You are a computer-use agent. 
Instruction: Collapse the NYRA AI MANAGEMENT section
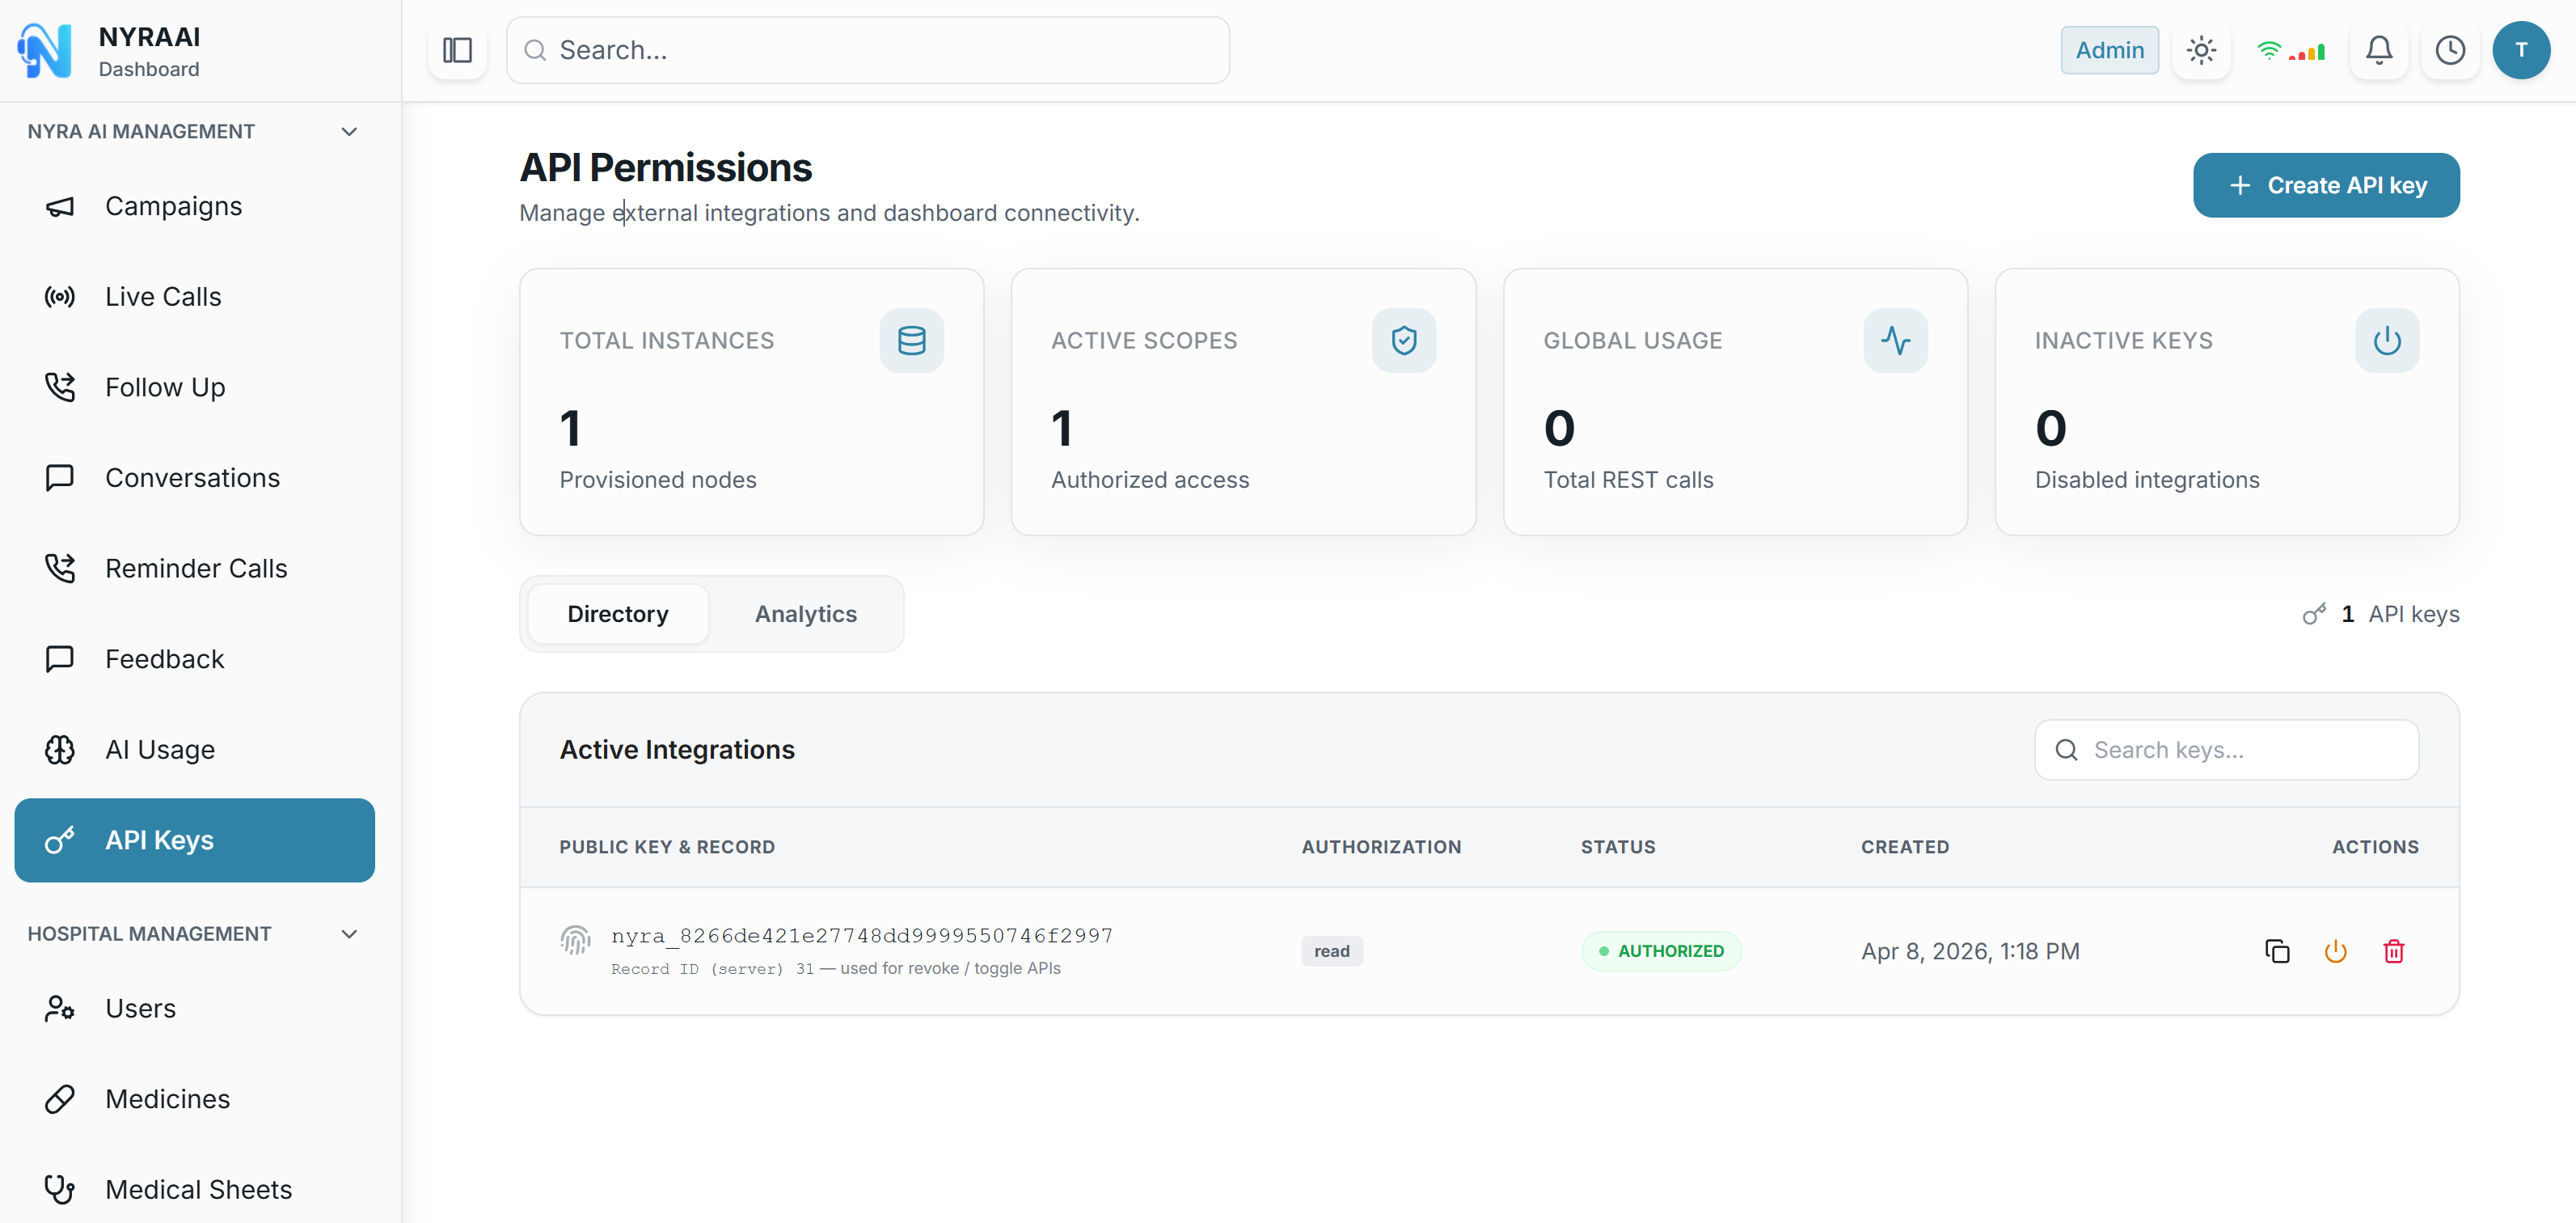click(348, 131)
